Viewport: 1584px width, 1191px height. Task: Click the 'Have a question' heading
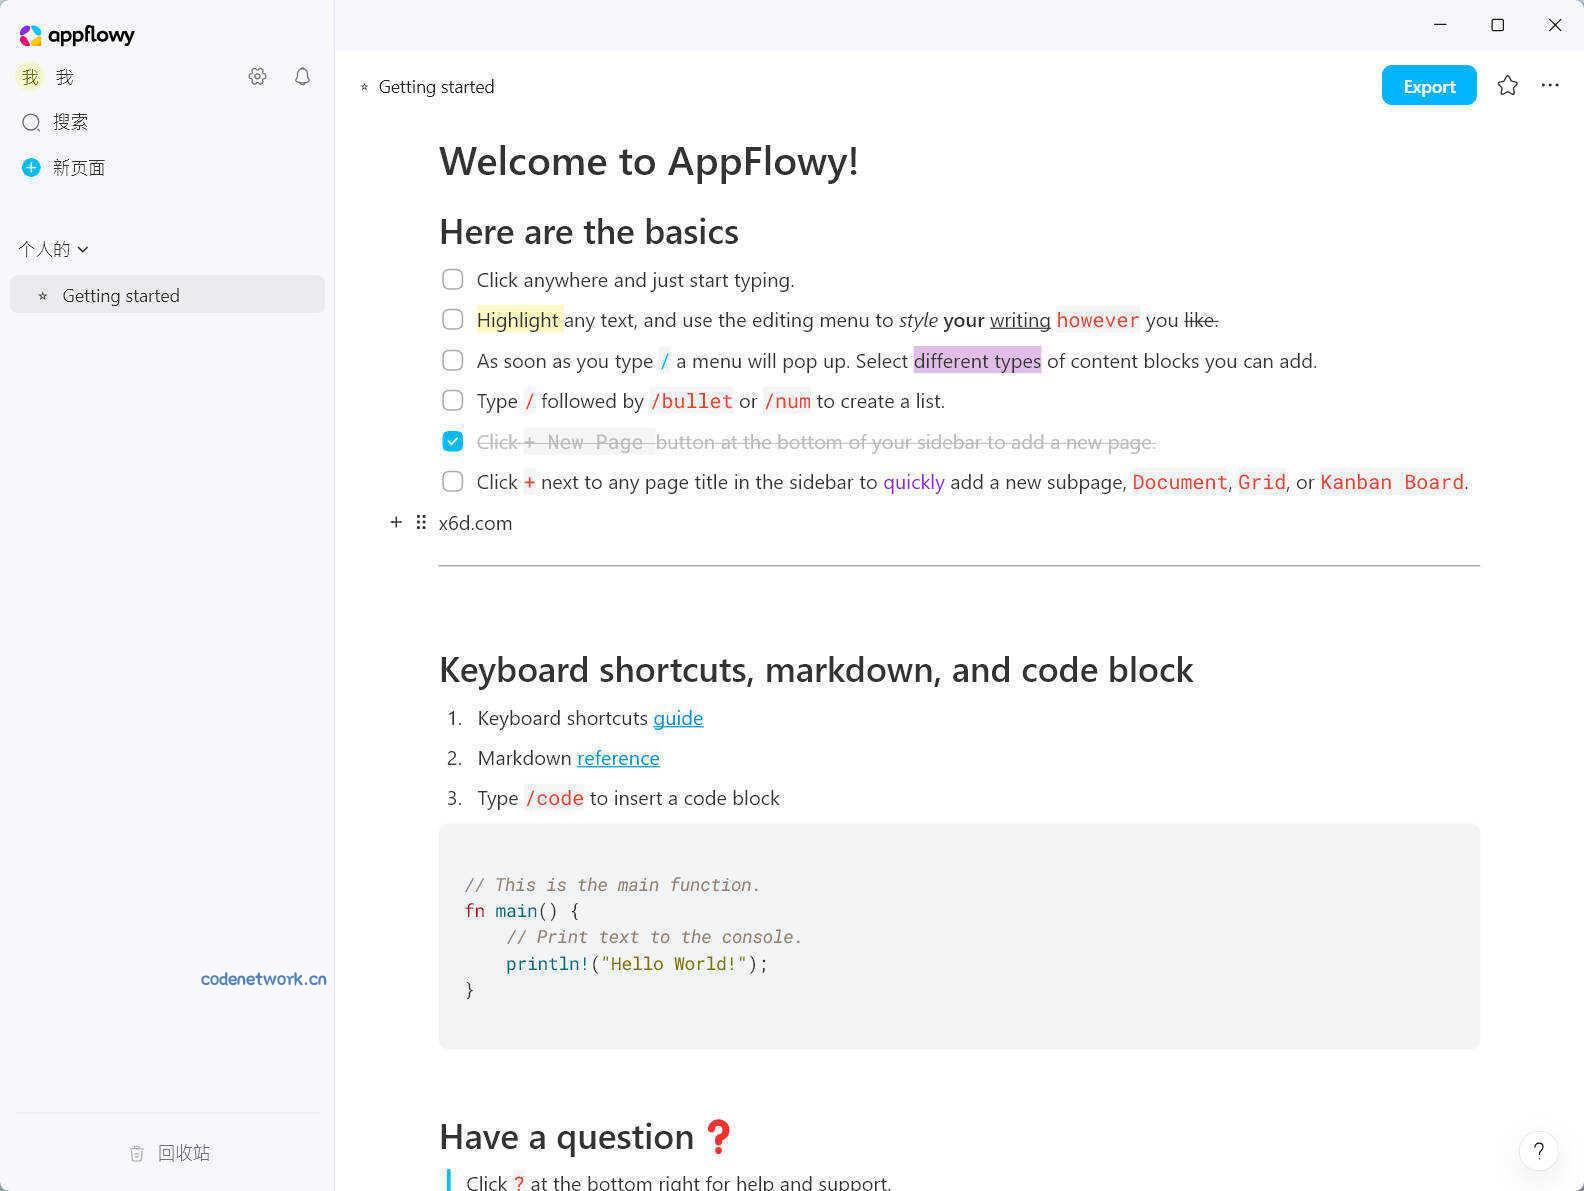pos(587,1137)
